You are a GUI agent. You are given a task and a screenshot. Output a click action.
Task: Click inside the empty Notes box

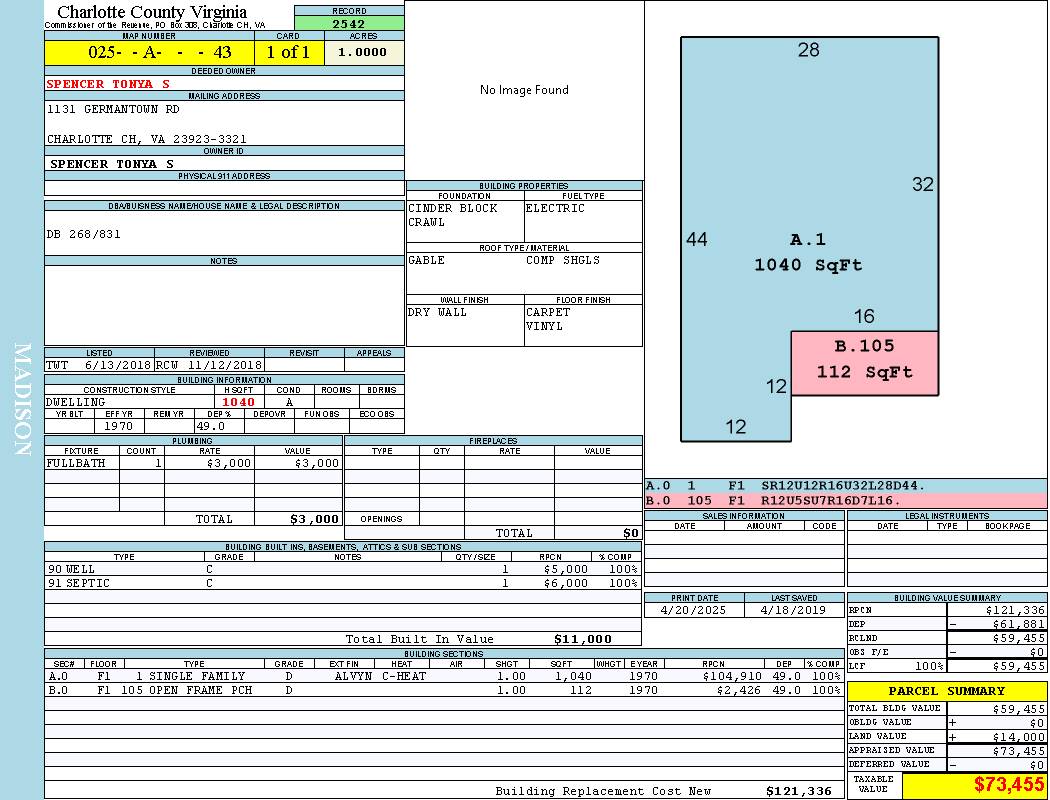pos(223,305)
